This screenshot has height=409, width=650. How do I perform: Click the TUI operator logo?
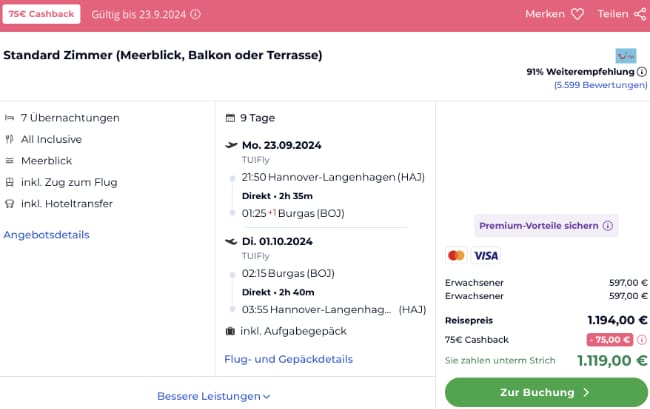[x=626, y=55]
